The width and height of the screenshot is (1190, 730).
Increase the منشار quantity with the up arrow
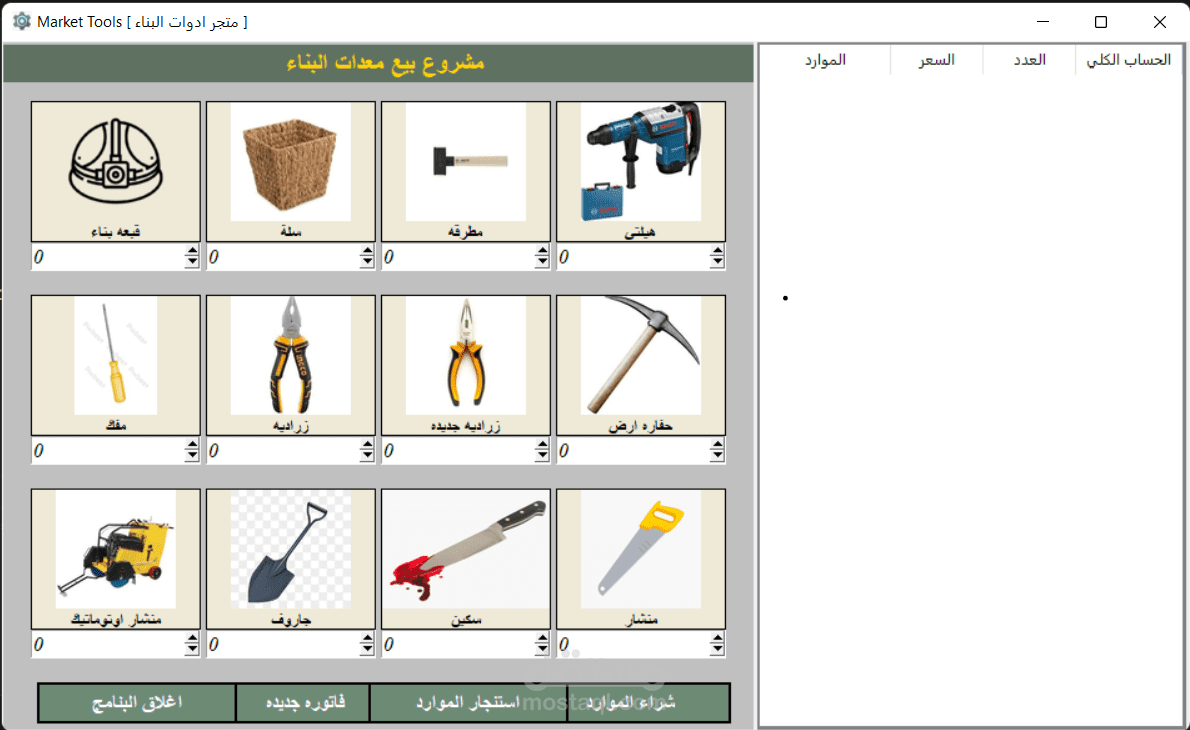point(718,639)
